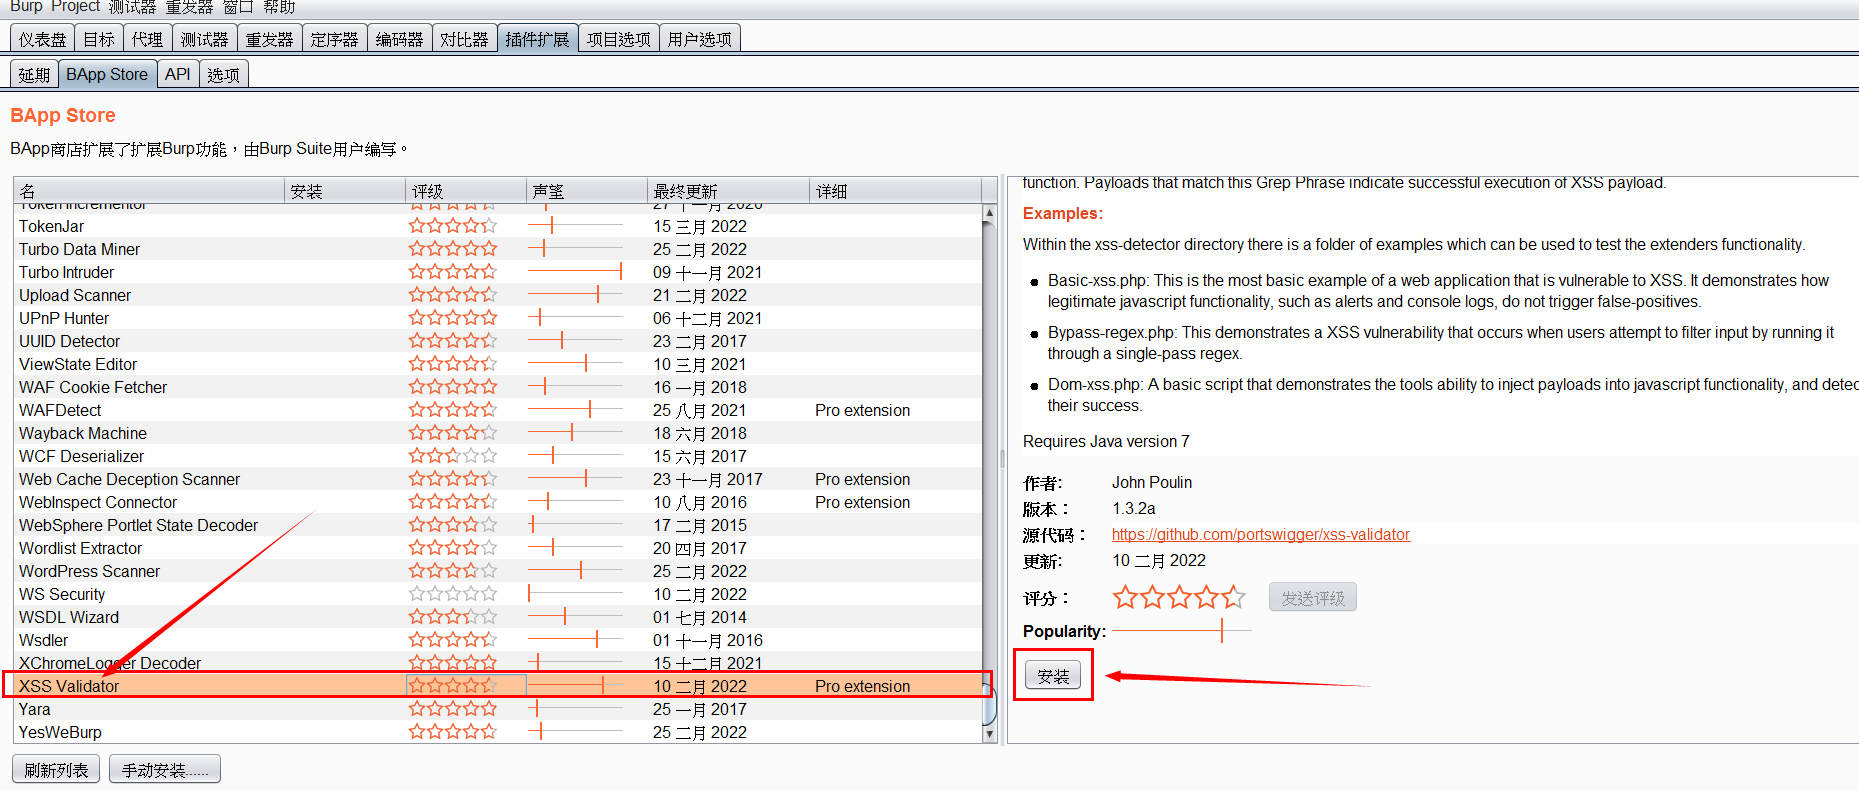Click the list scrollbar down arrow

(x=990, y=734)
